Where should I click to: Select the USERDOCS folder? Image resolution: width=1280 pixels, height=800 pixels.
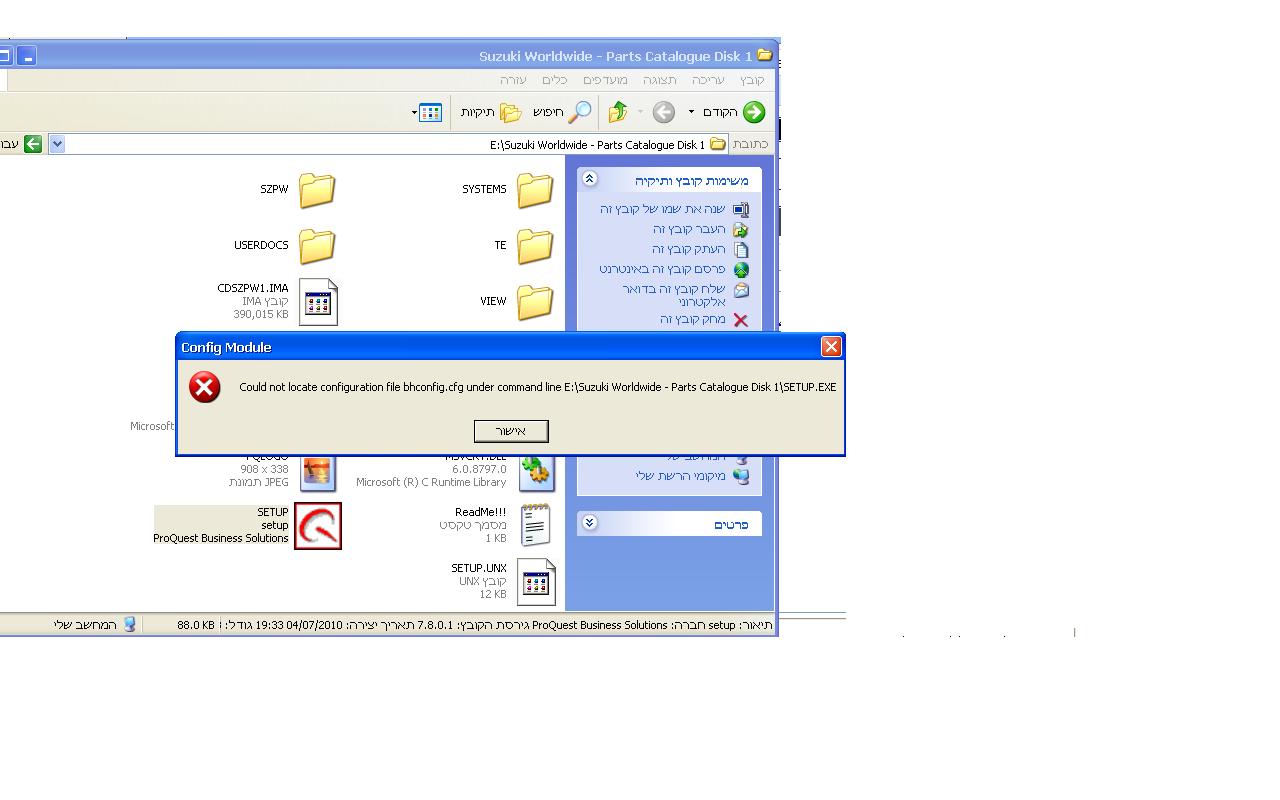tap(317, 246)
